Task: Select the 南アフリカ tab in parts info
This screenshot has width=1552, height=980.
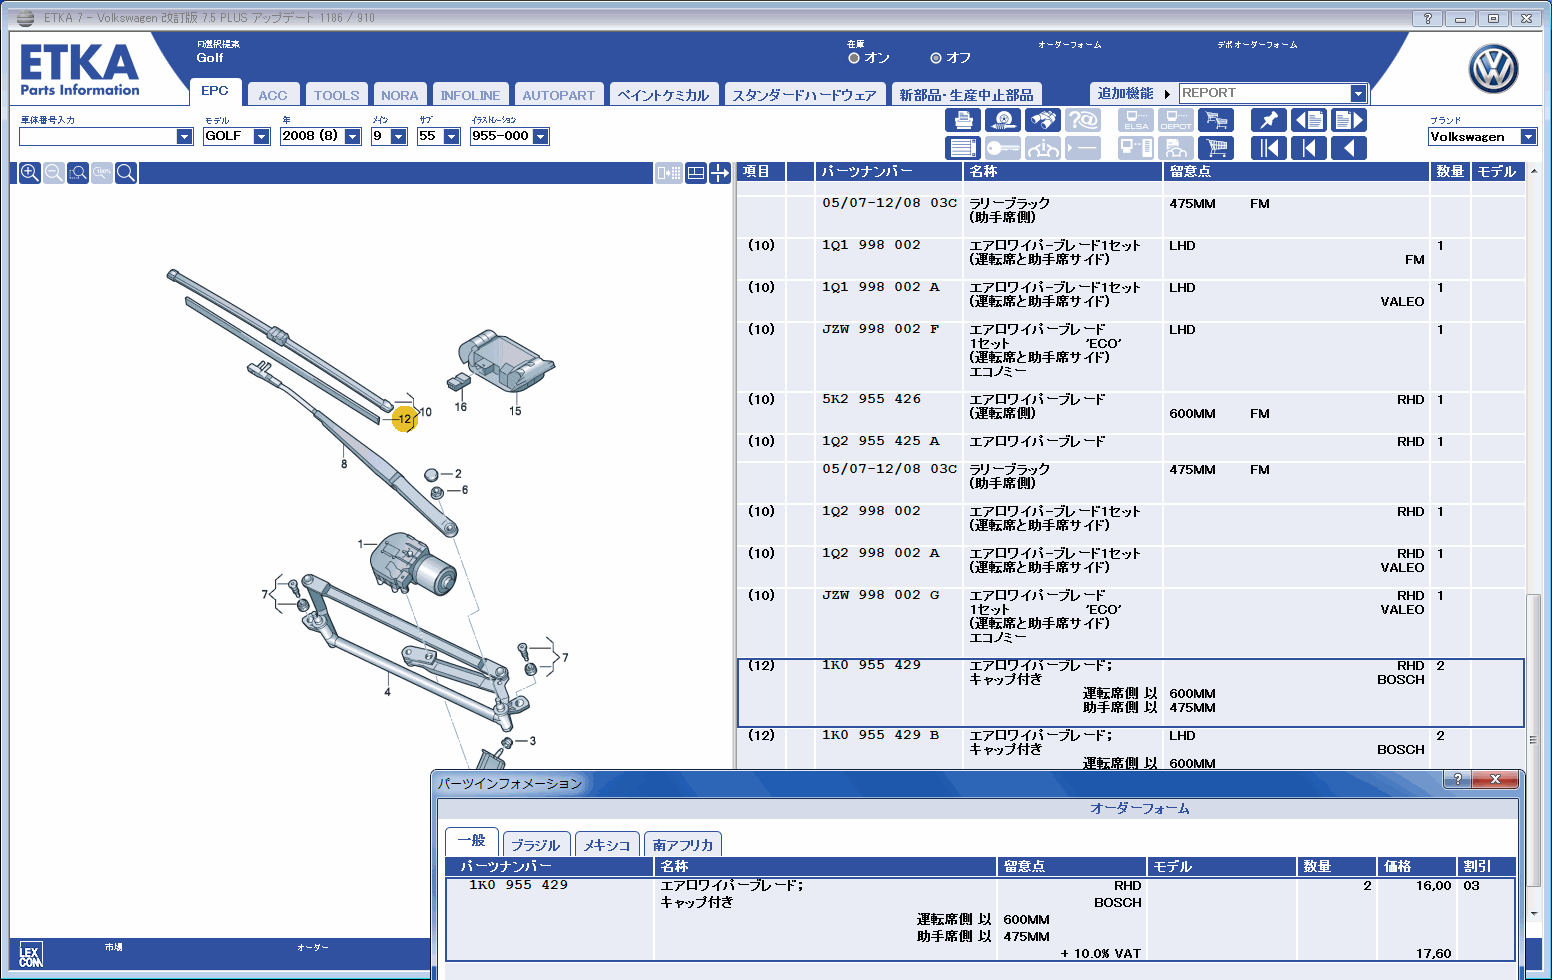Action: [683, 845]
